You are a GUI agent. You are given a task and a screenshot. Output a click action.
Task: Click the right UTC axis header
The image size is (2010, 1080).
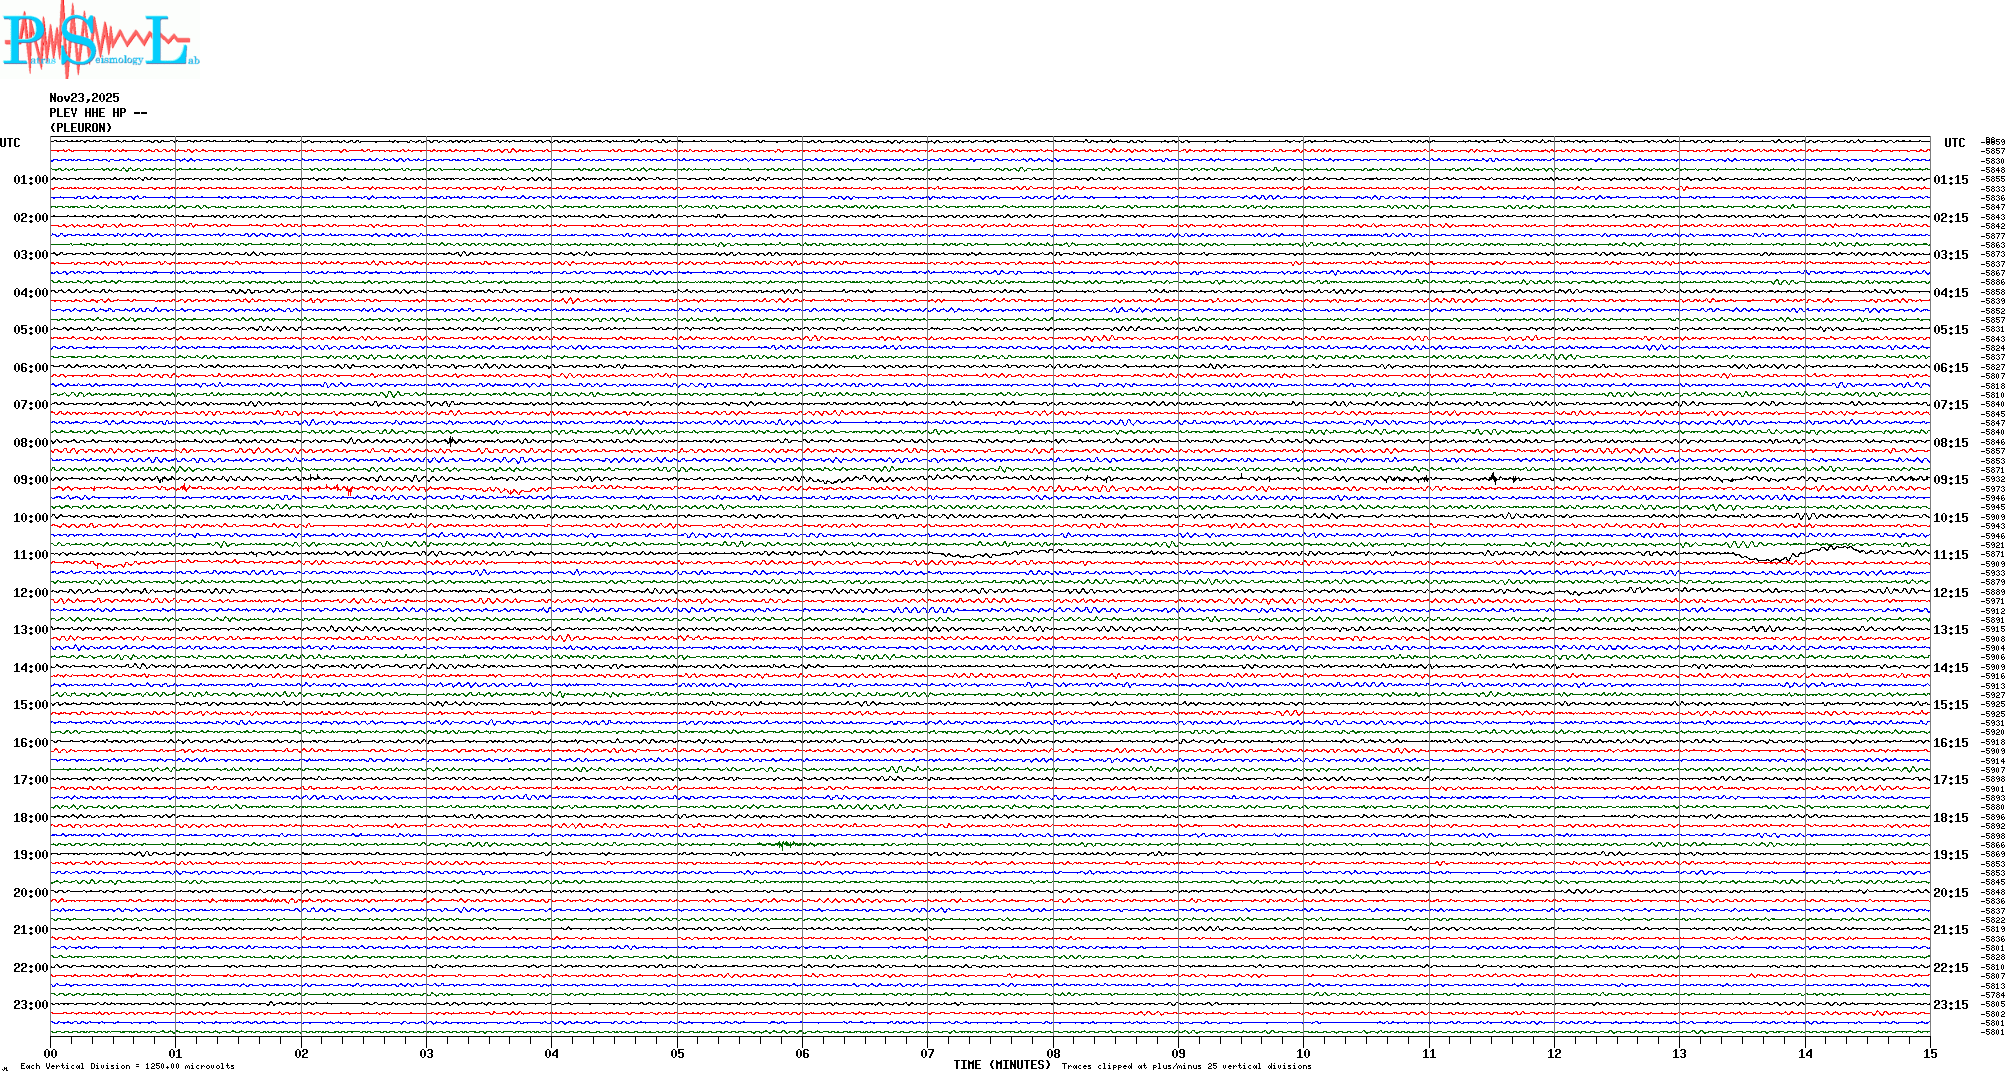[1954, 143]
